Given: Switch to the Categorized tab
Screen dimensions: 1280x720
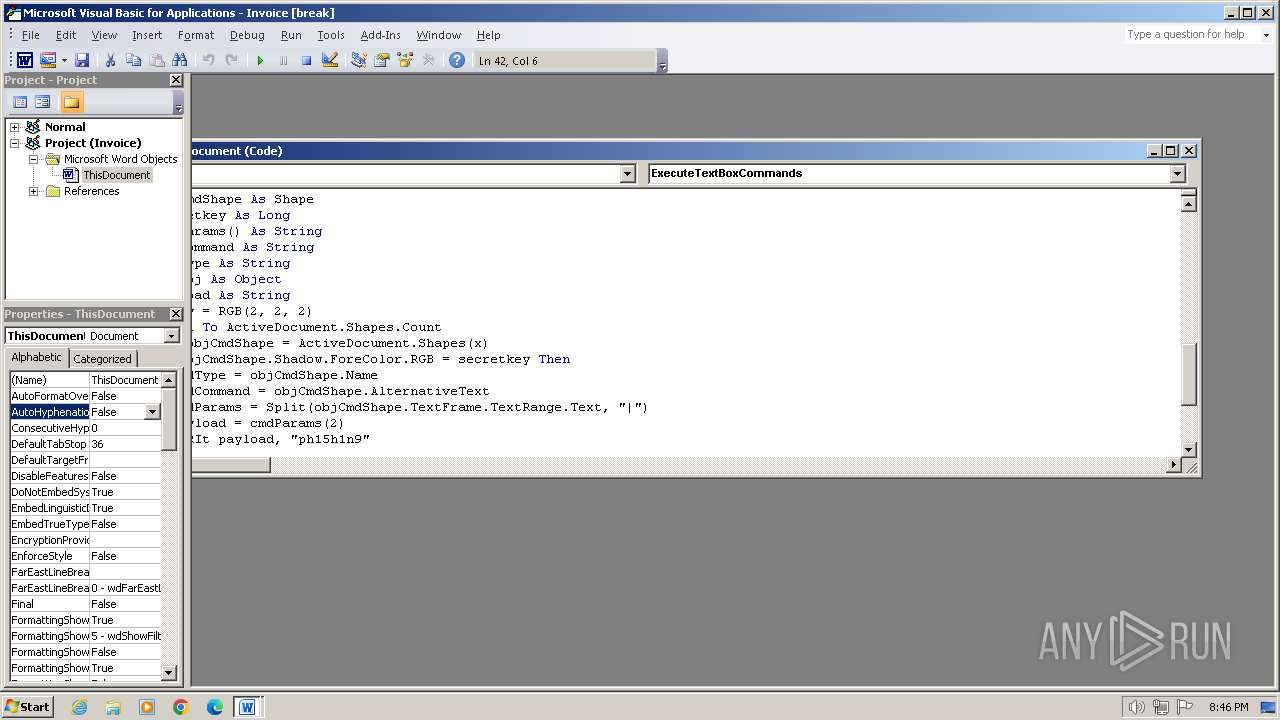Looking at the screenshot, I should click(102, 359).
